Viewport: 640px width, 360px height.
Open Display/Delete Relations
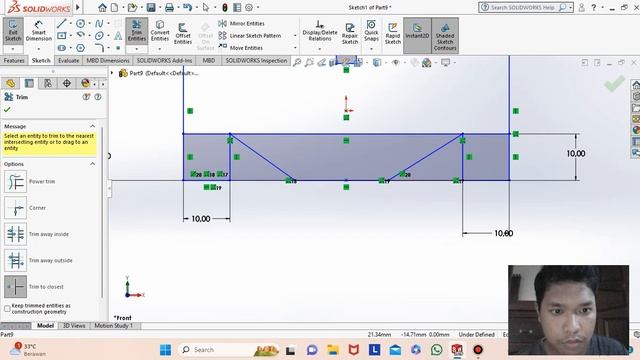tap(320, 31)
